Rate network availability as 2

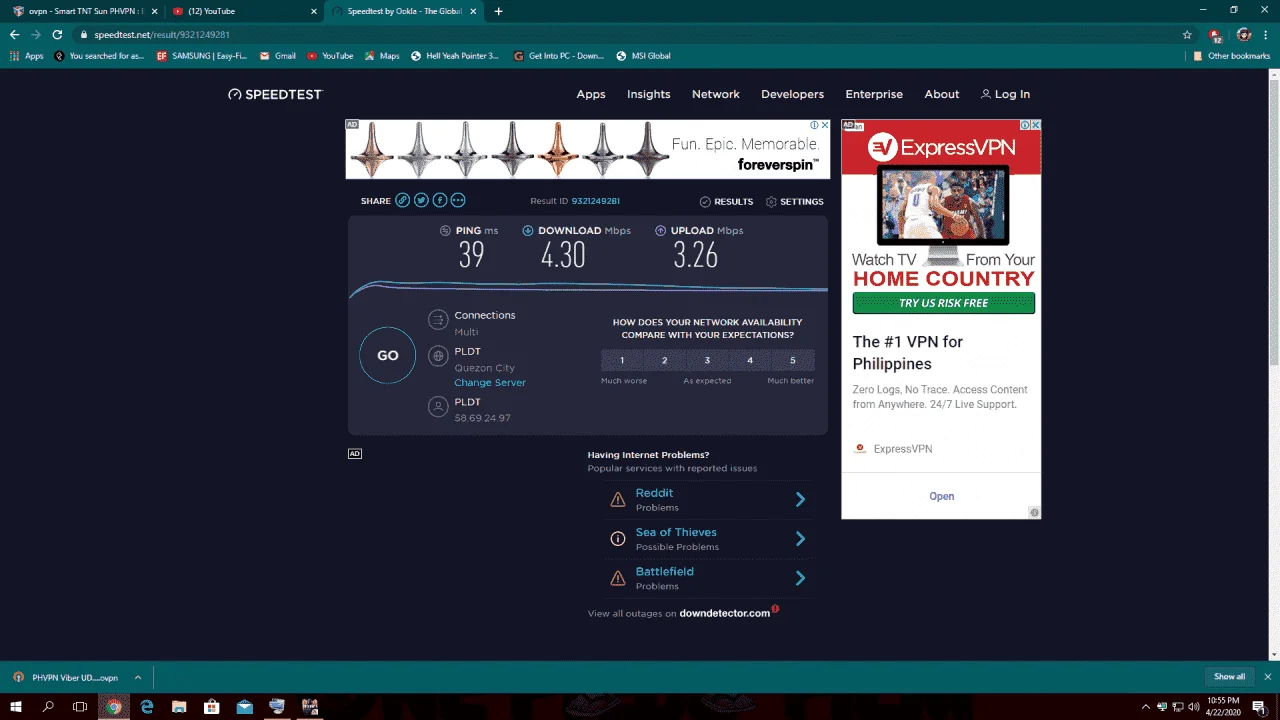(x=665, y=360)
